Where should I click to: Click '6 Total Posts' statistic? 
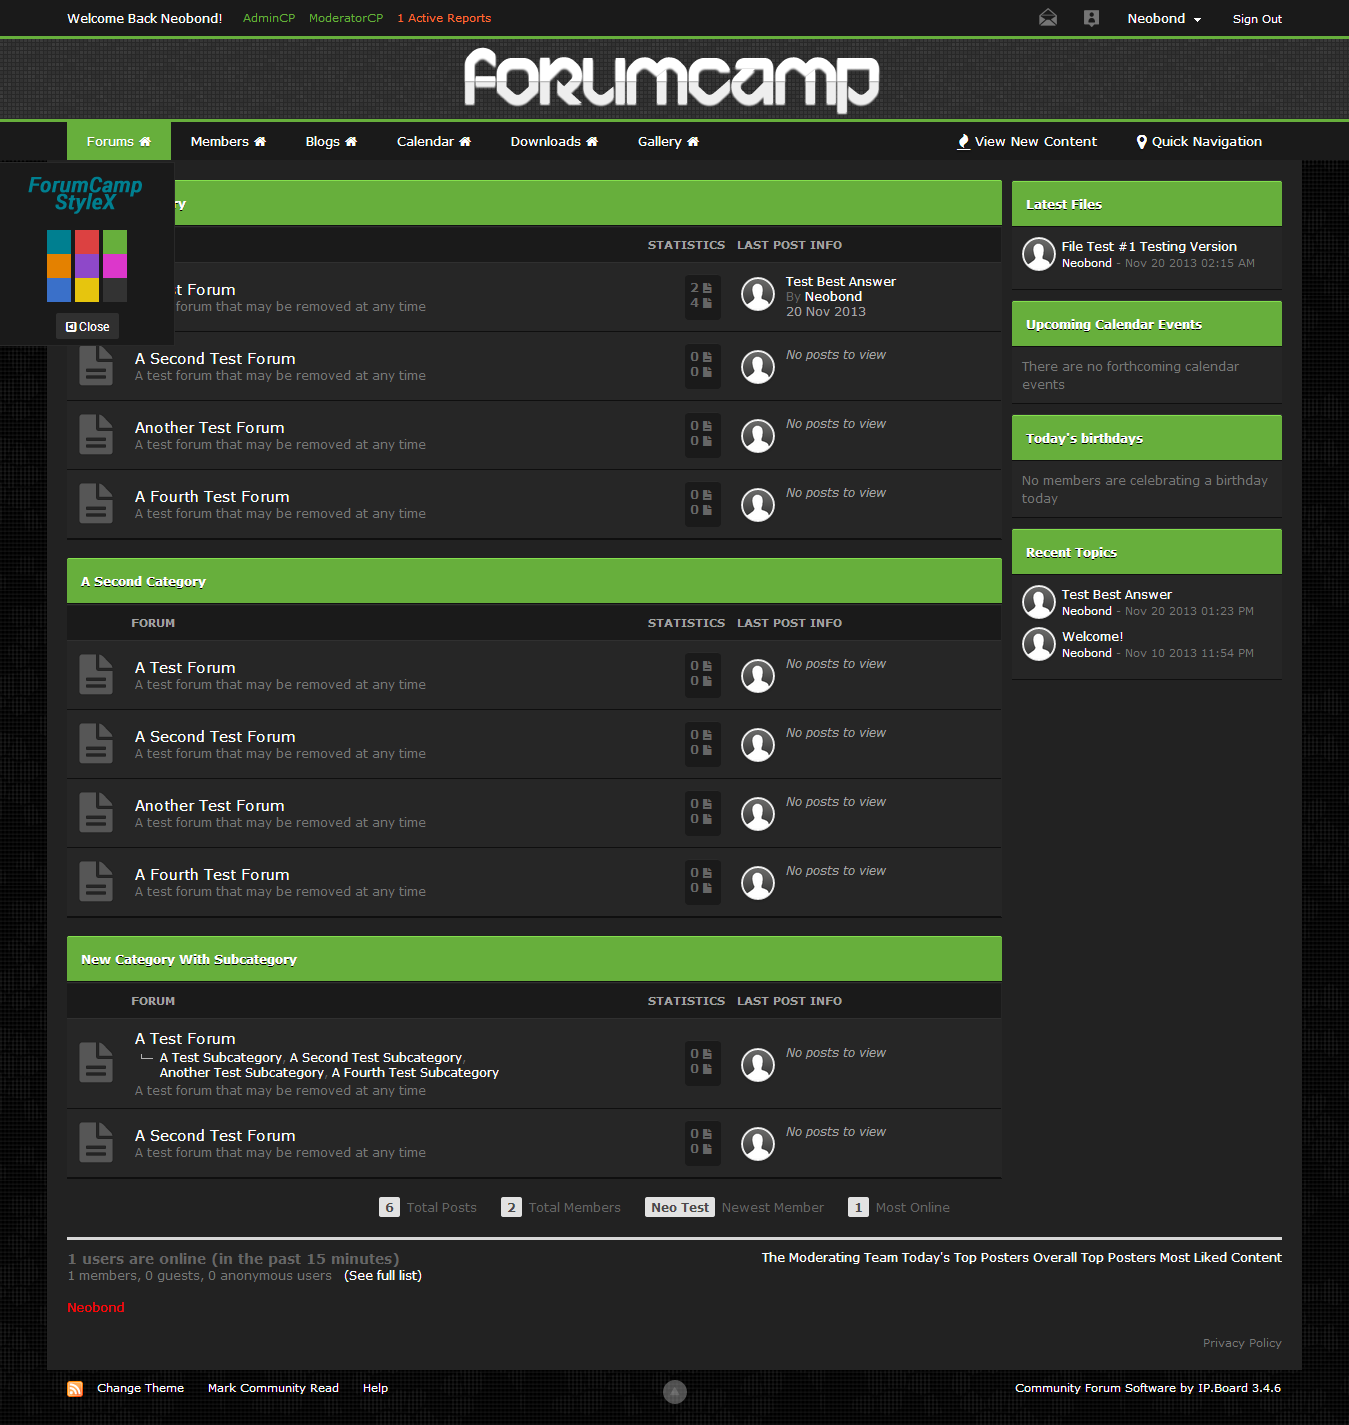pos(428,1207)
